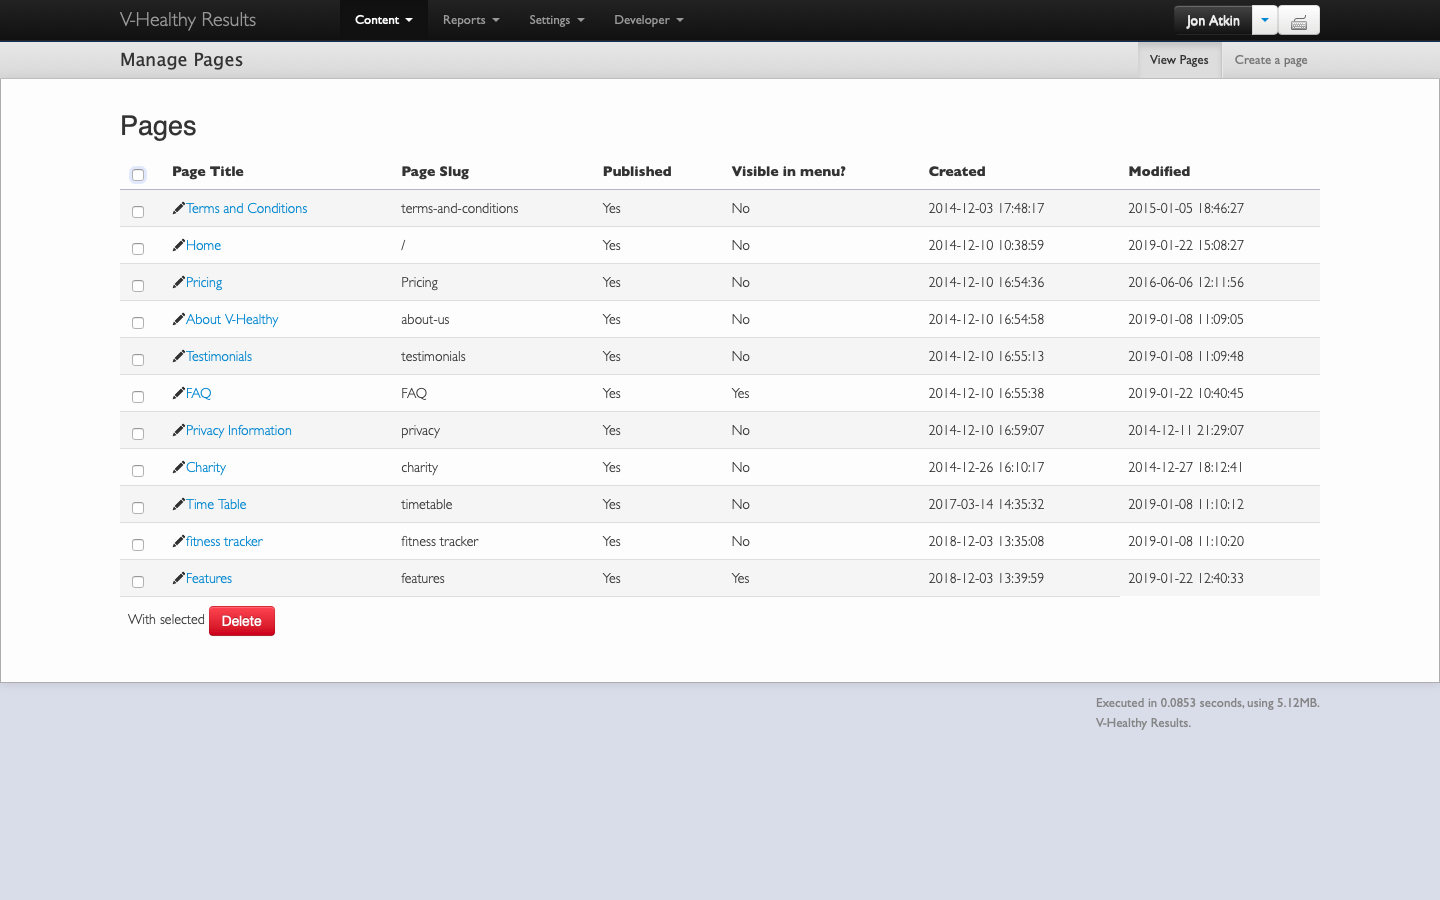Check the FAQ row checkbox

point(138,397)
